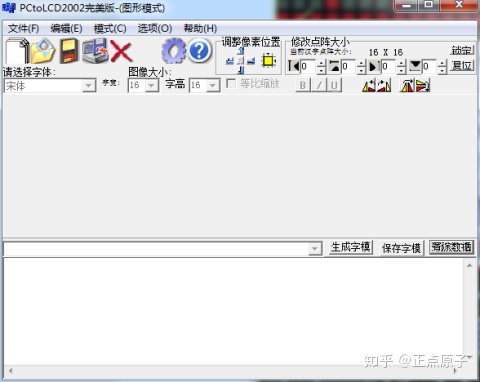Click the bottom edge value field

[429, 66]
